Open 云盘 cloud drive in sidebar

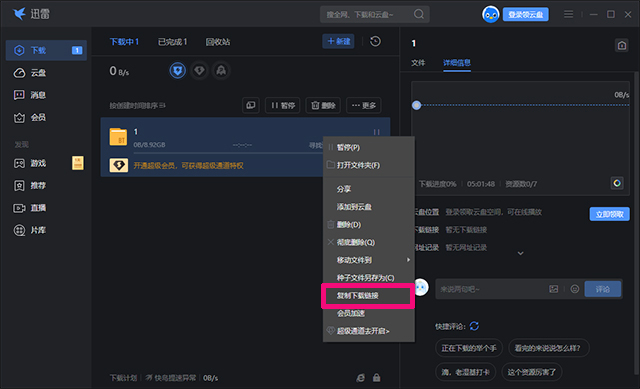(30, 73)
